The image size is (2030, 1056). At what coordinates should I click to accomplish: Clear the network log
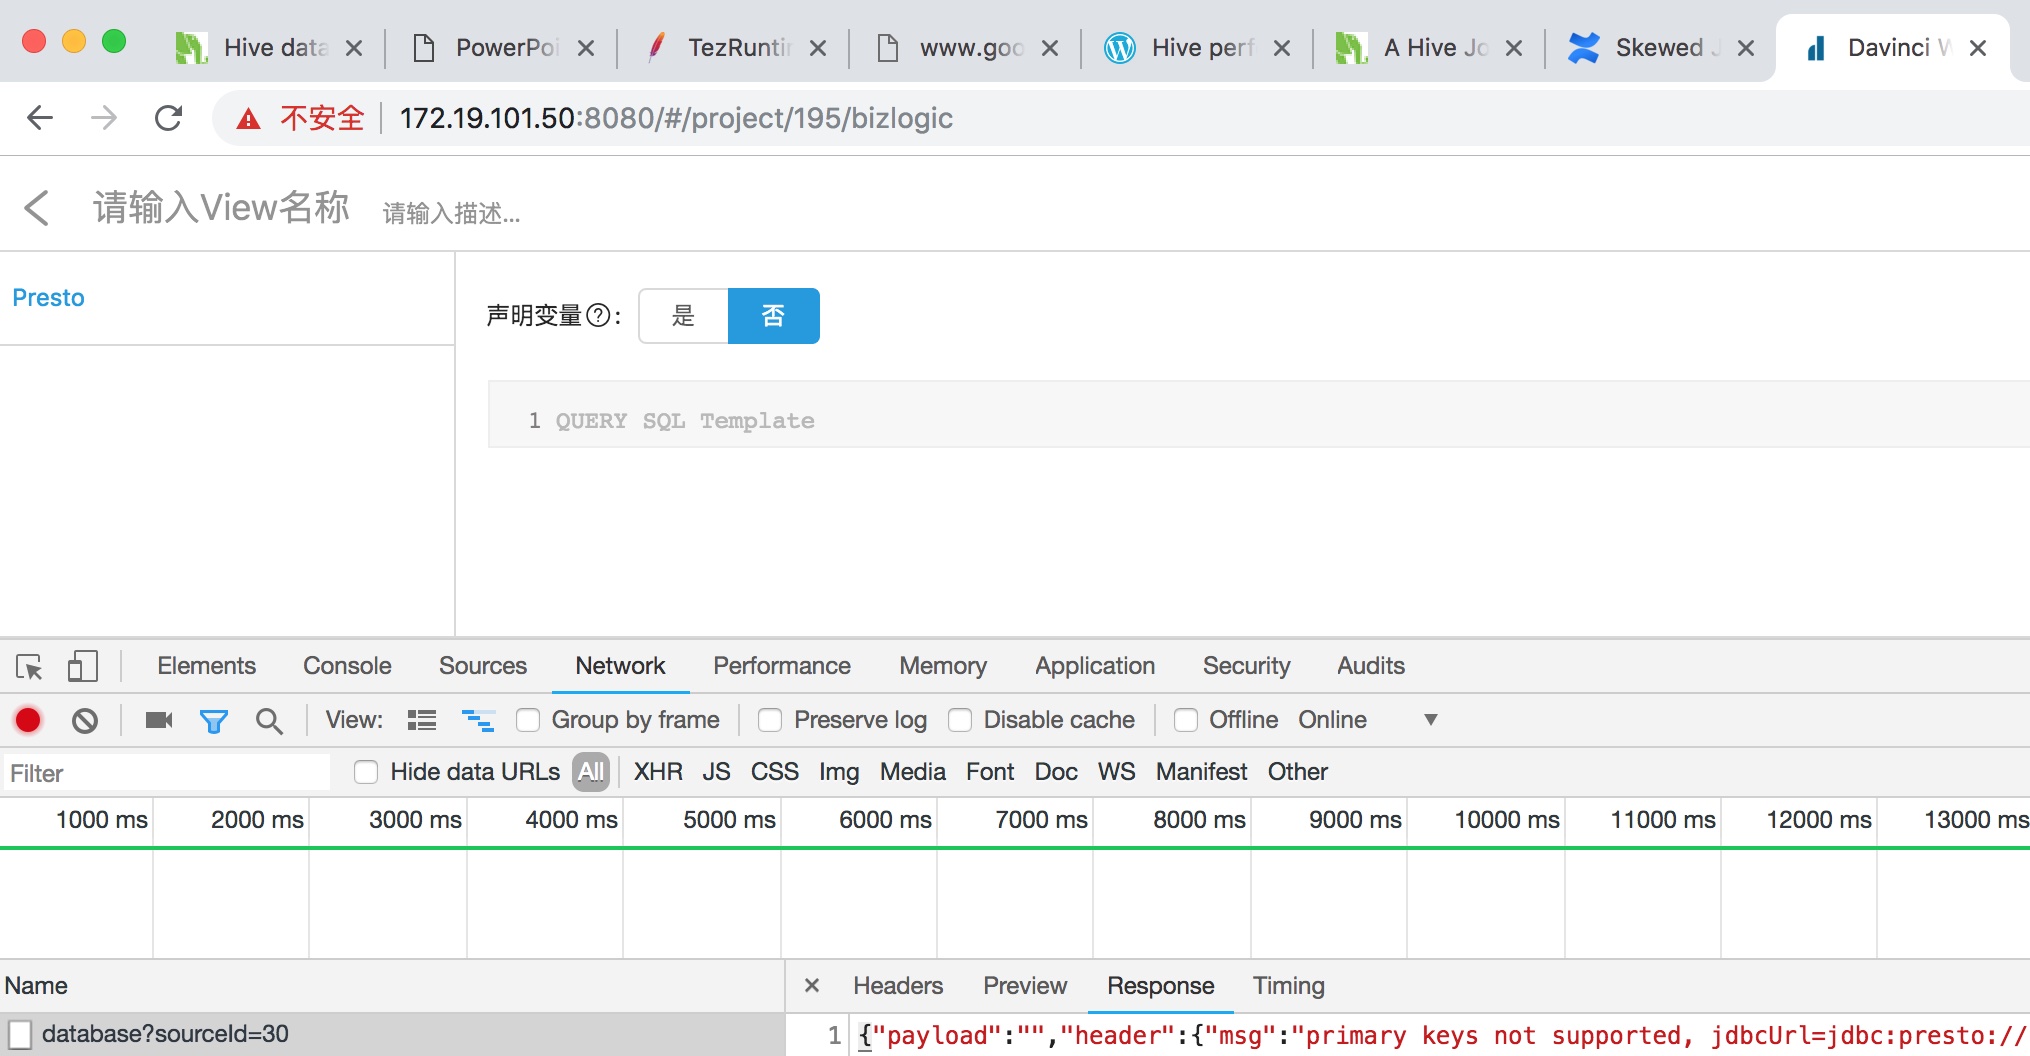85,720
